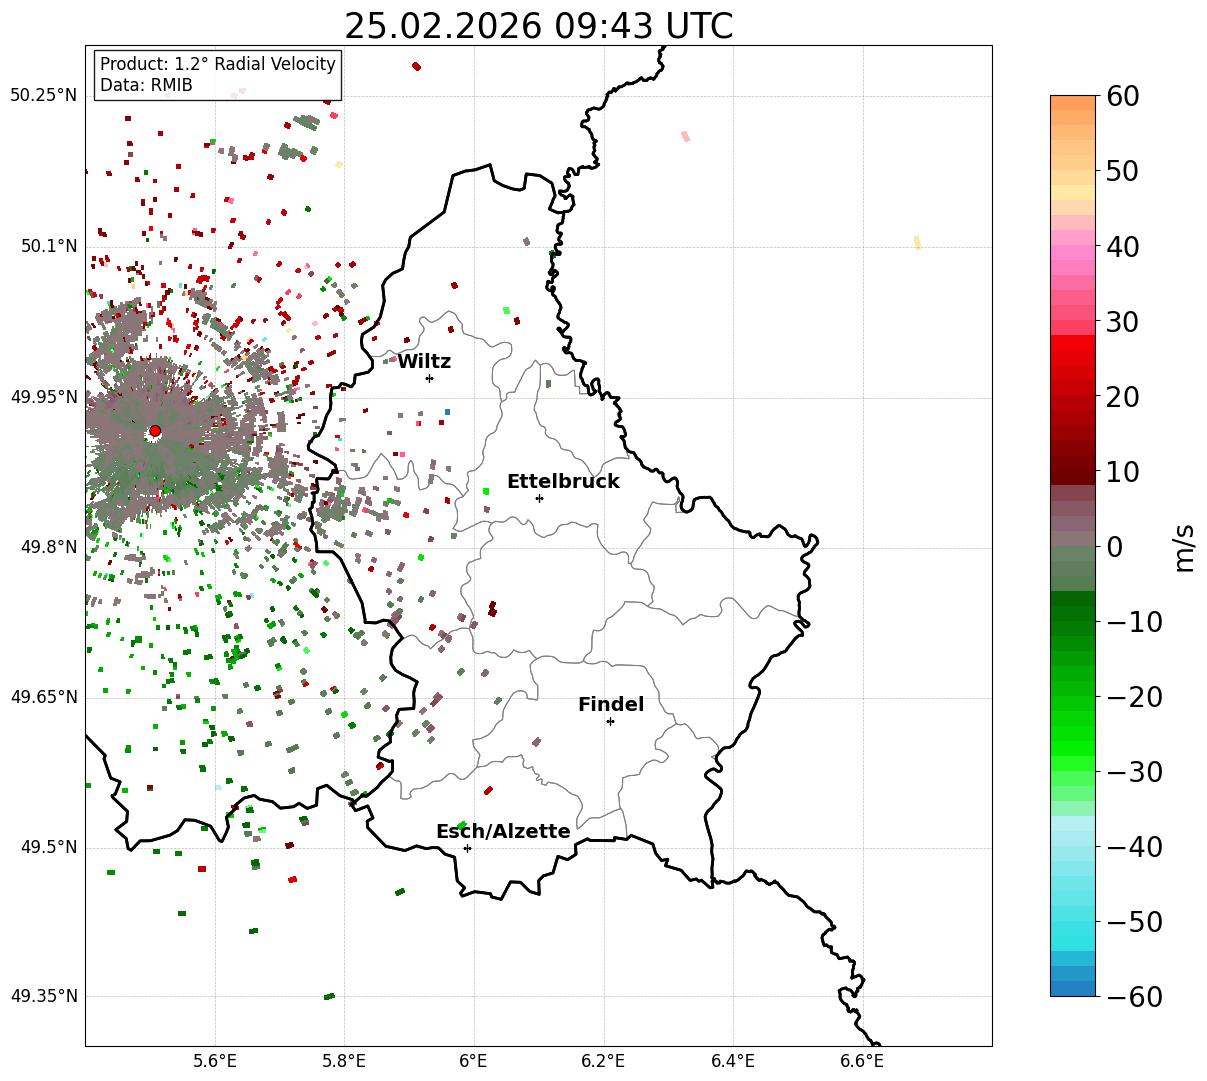
Task: Click the 6.2°E longitude label
Action: point(603,1060)
